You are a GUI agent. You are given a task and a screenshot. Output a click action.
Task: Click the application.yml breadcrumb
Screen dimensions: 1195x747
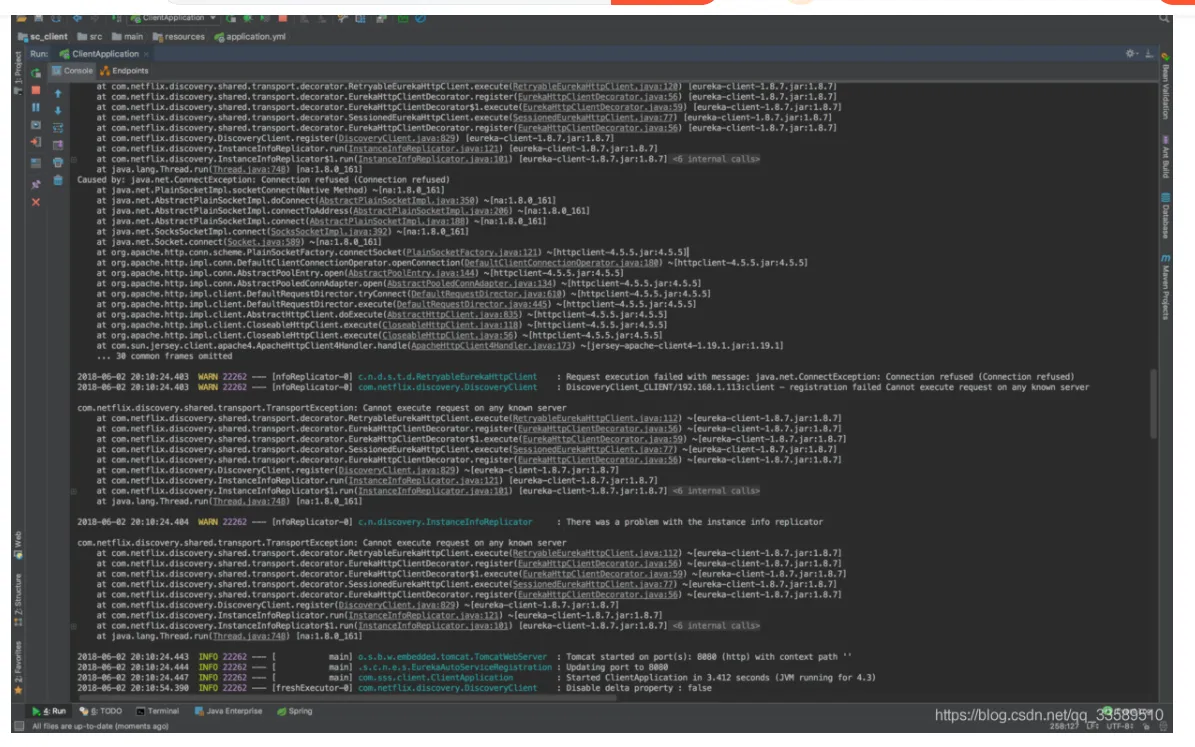tap(250, 37)
